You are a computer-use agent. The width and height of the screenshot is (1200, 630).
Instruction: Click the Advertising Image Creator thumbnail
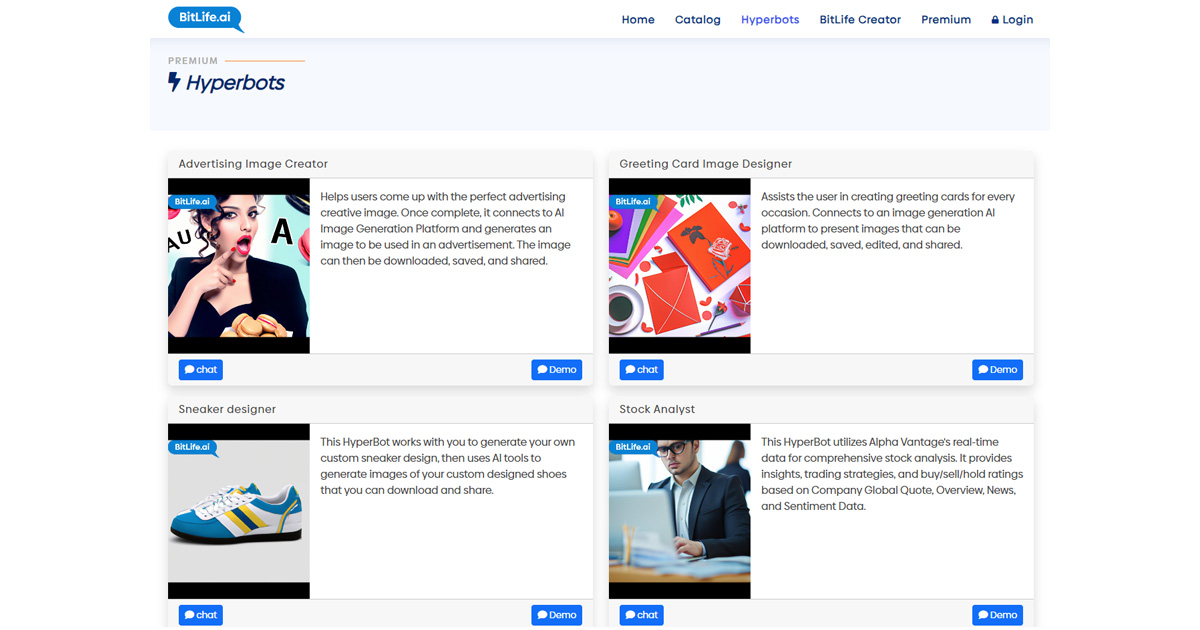tap(239, 266)
